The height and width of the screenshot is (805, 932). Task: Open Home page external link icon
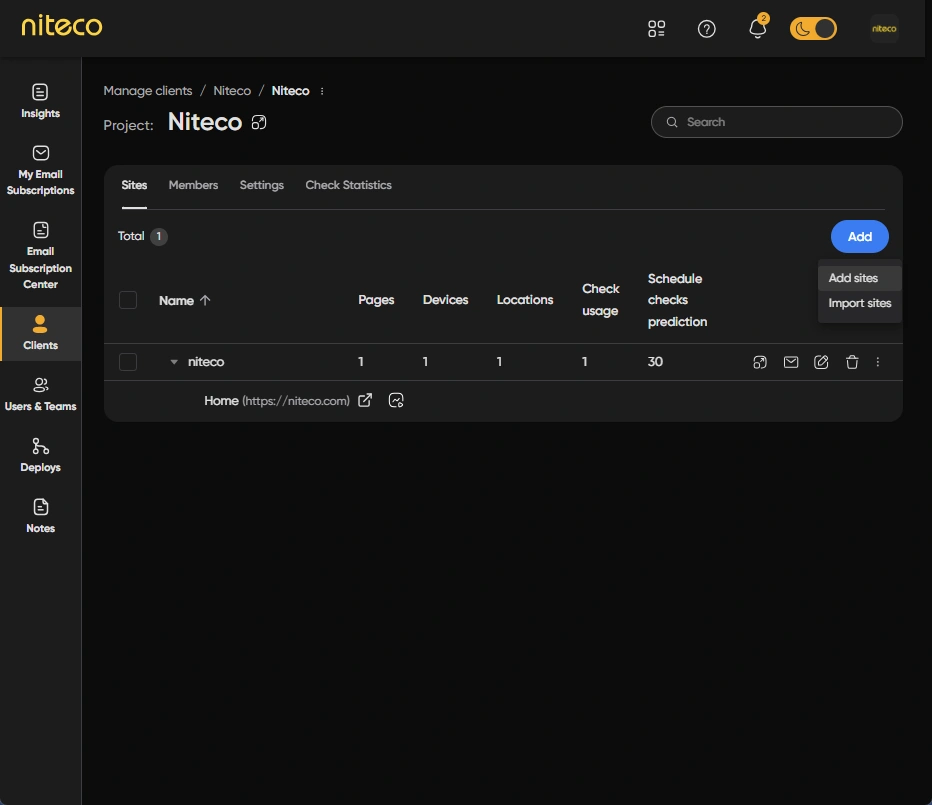pos(365,401)
